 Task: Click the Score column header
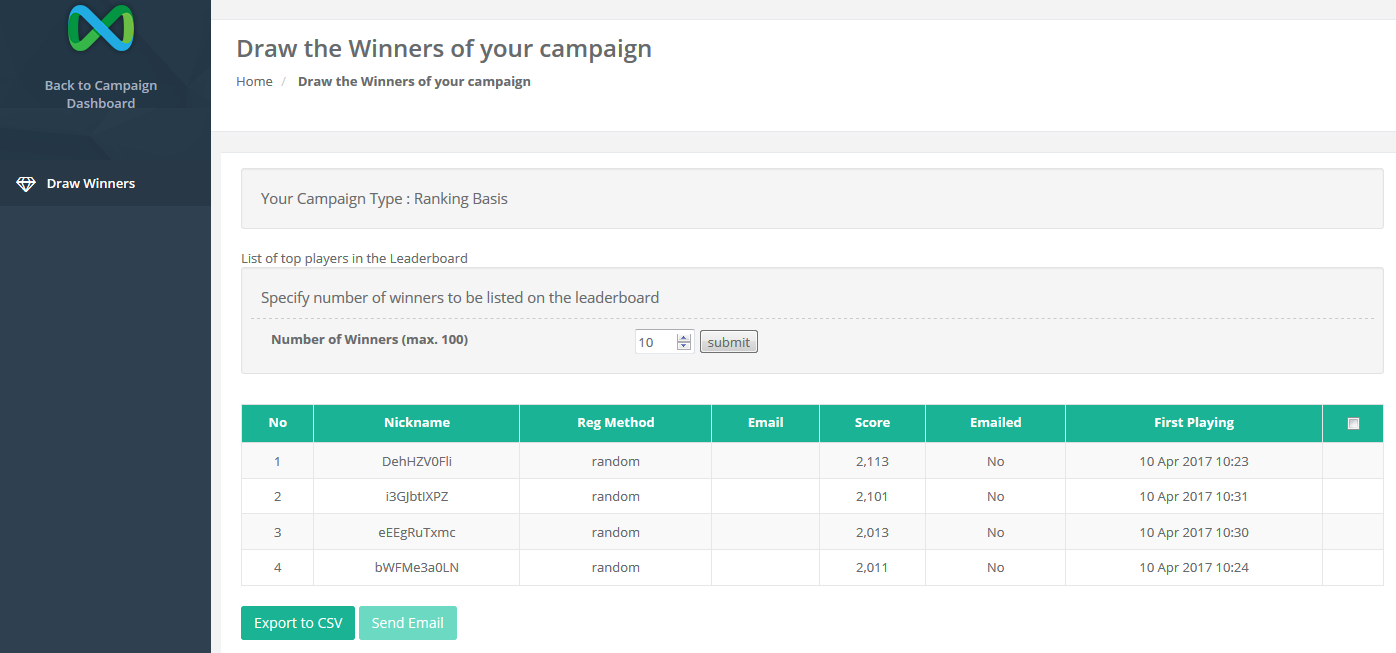click(872, 423)
